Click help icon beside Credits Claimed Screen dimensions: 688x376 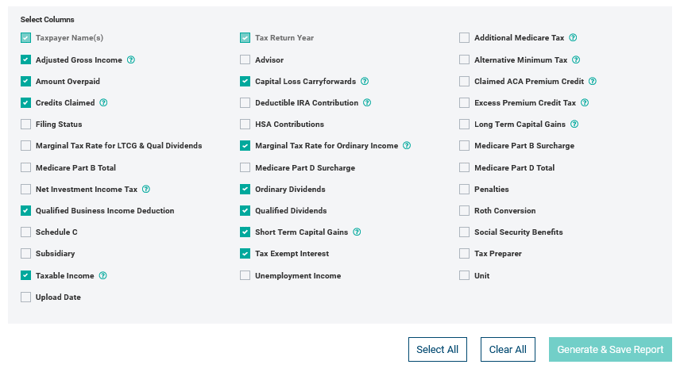pos(104,103)
